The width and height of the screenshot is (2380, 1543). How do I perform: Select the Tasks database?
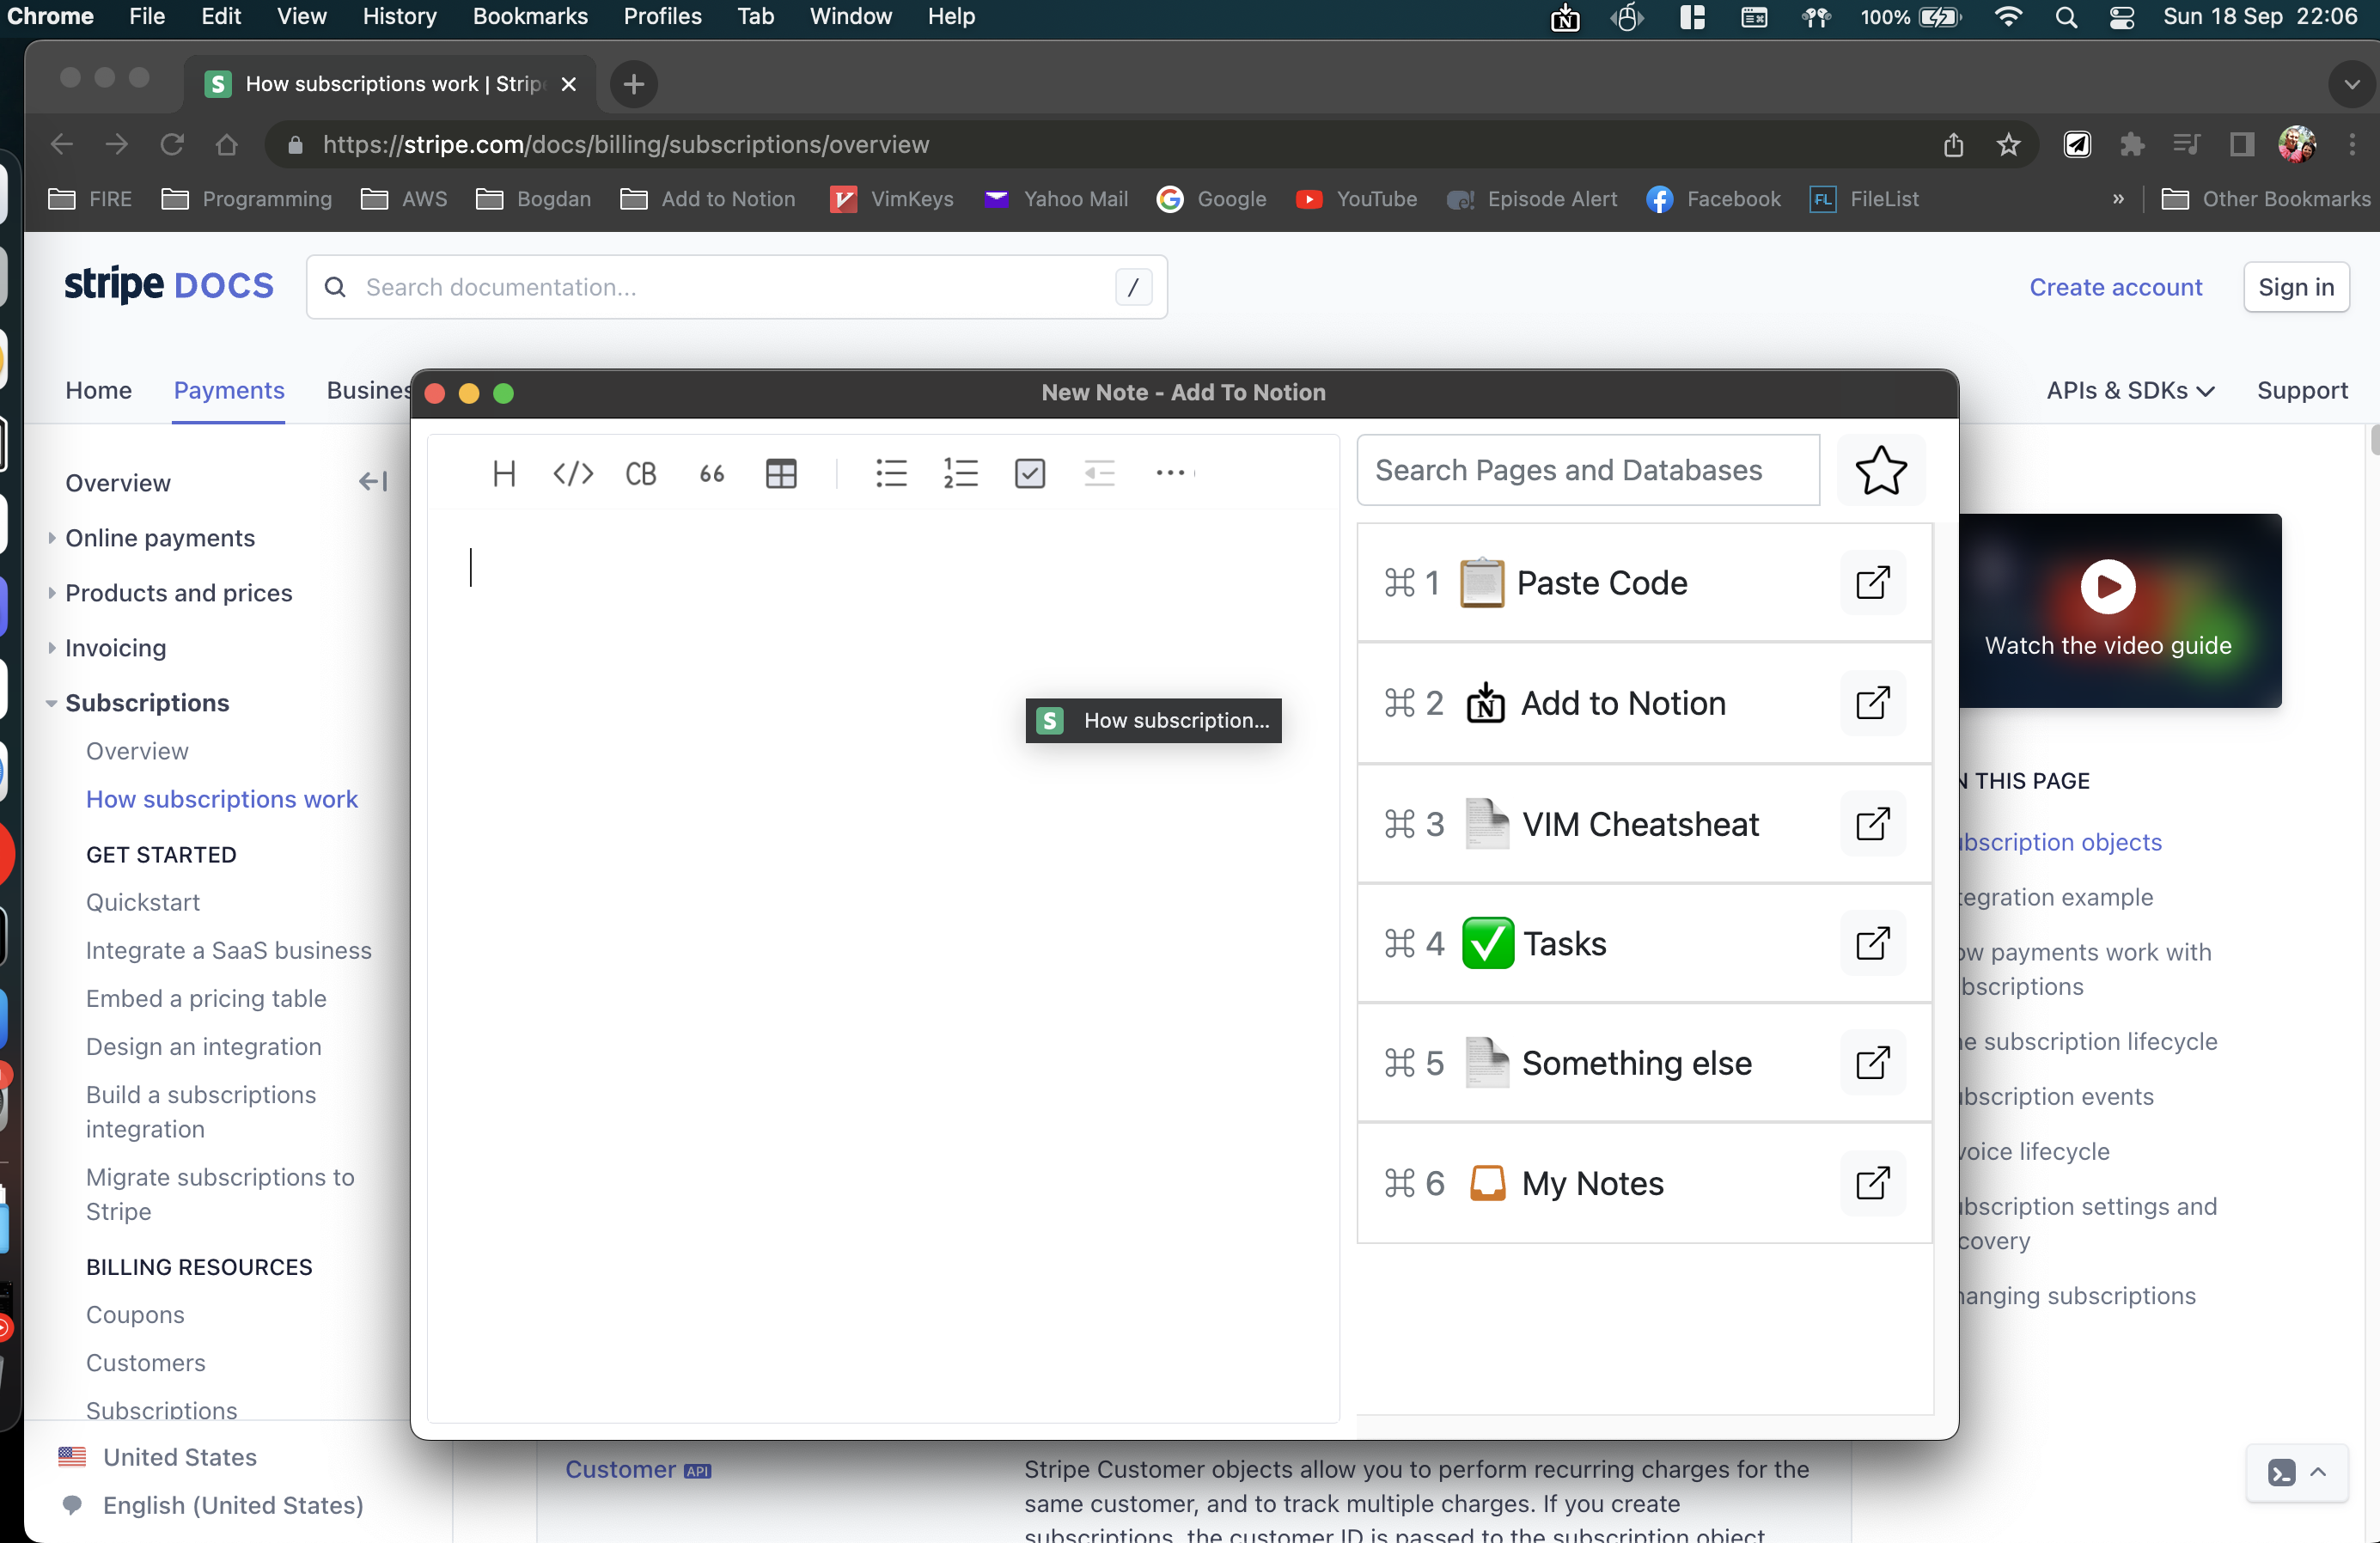[1643, 943]
